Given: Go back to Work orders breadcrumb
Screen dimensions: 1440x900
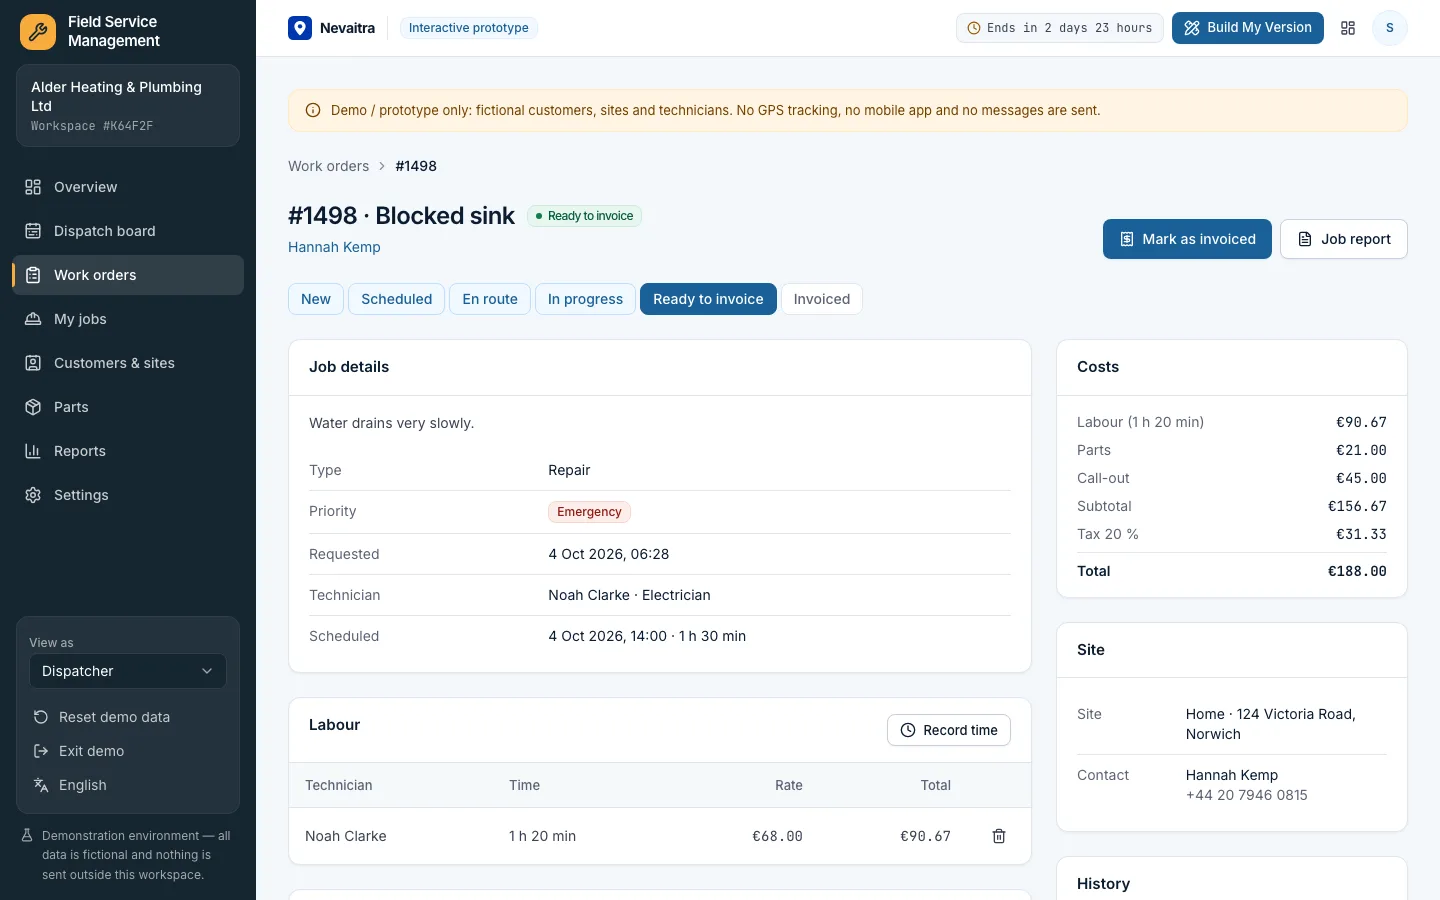Looking at the screenshot, I should [328, 166].
